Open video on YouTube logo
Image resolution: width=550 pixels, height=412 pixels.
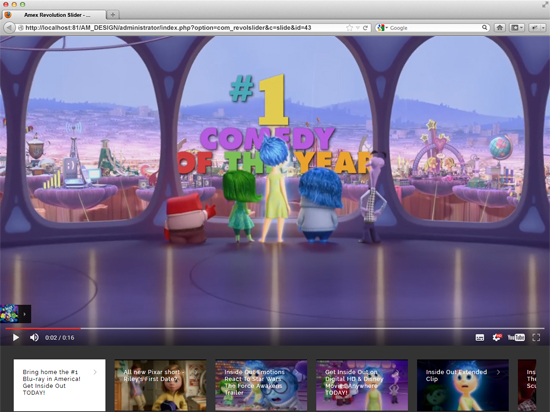point(516,337)
